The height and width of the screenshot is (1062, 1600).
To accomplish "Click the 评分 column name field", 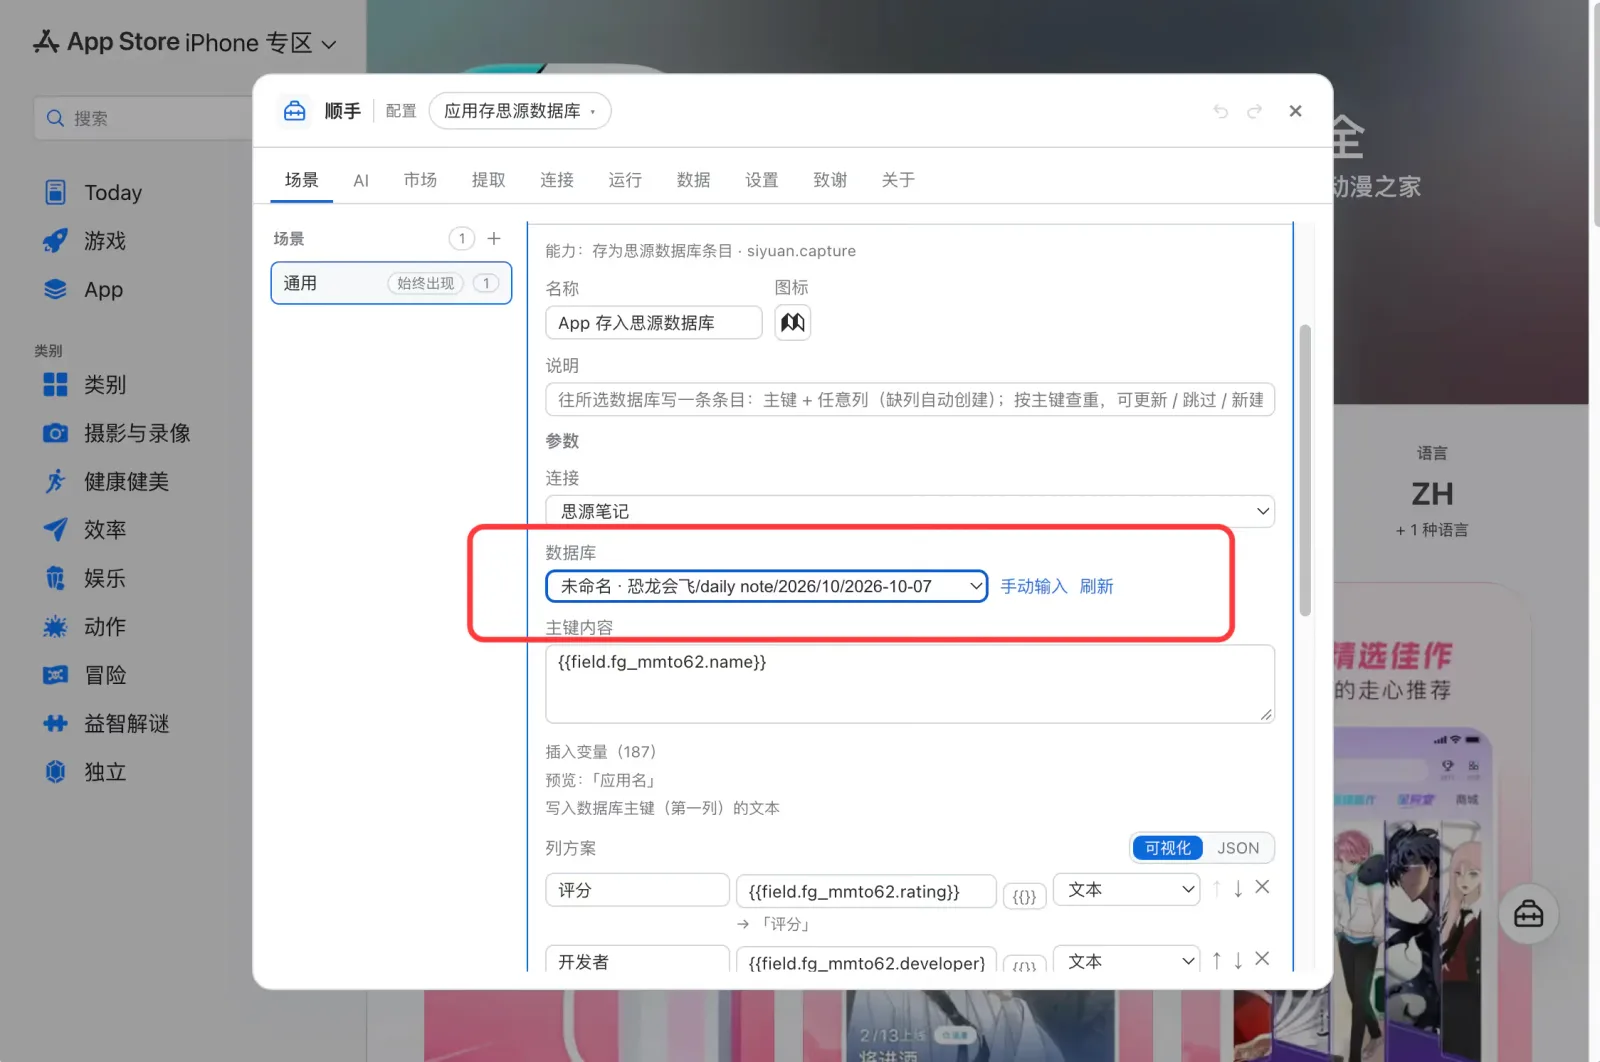I will [637, 890].
